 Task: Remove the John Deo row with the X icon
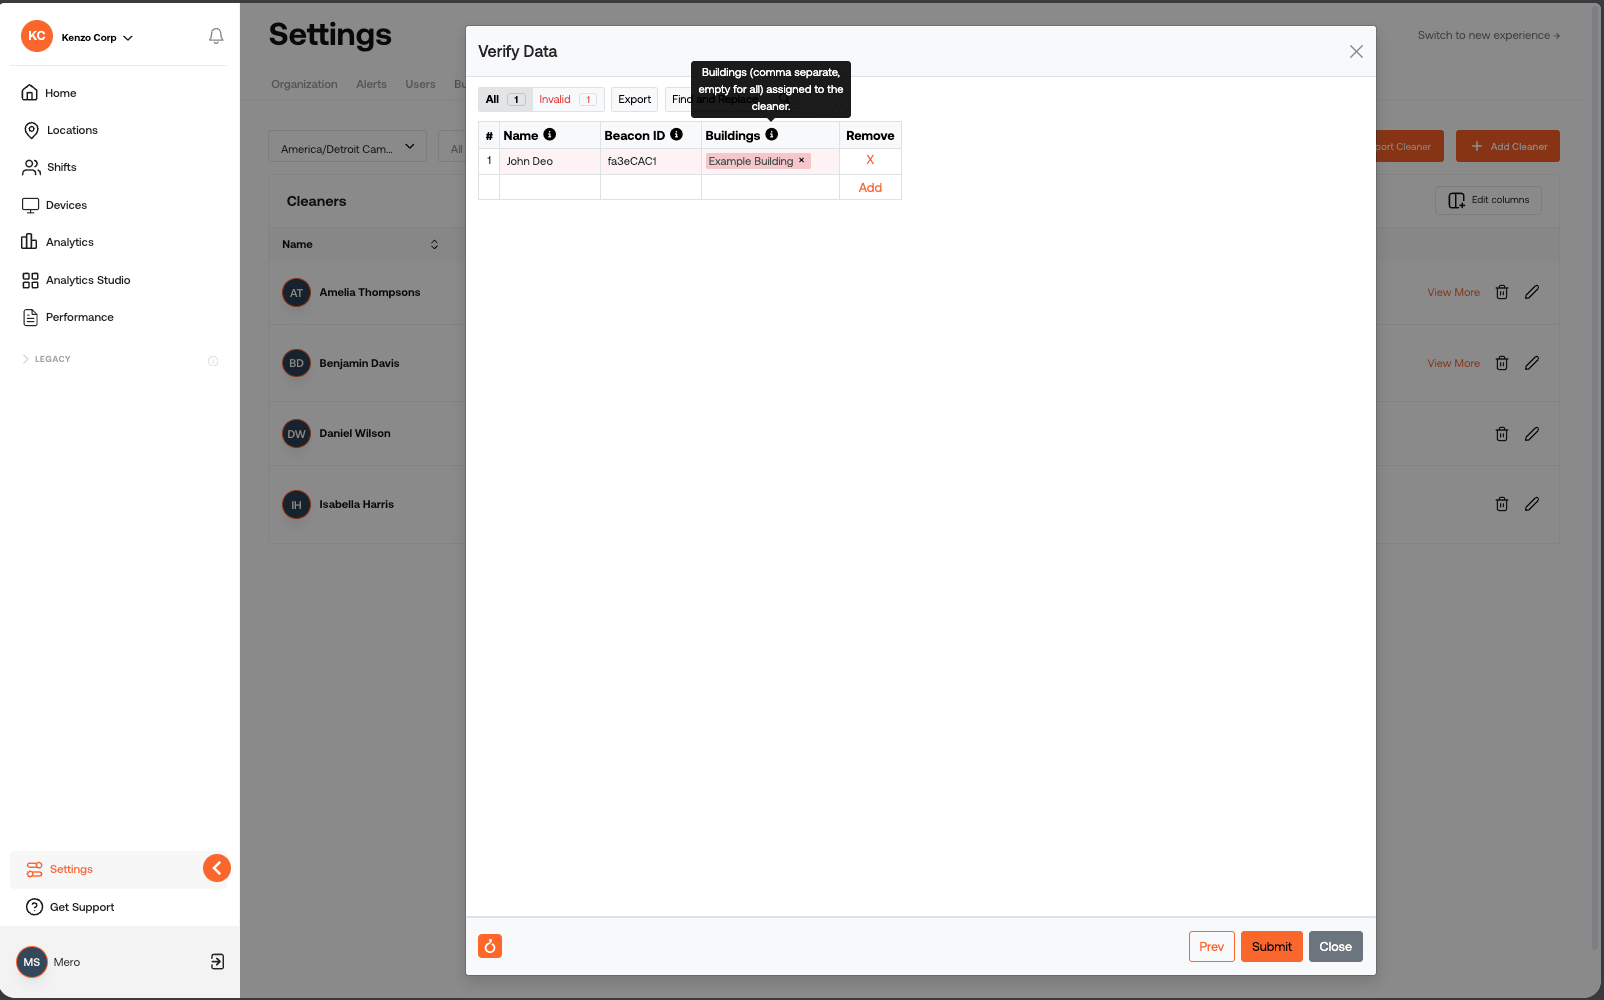(x=870, y=160)
